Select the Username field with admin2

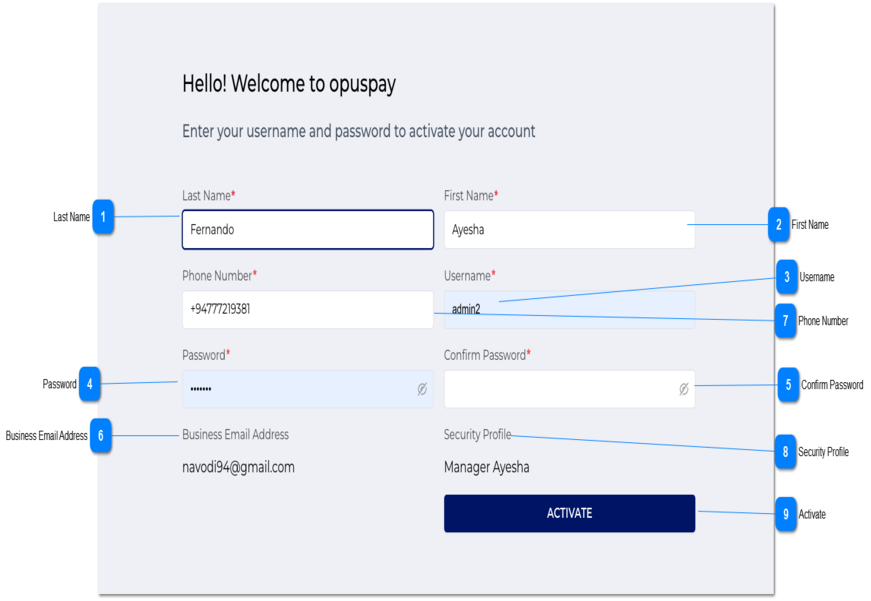coord(568,309)
